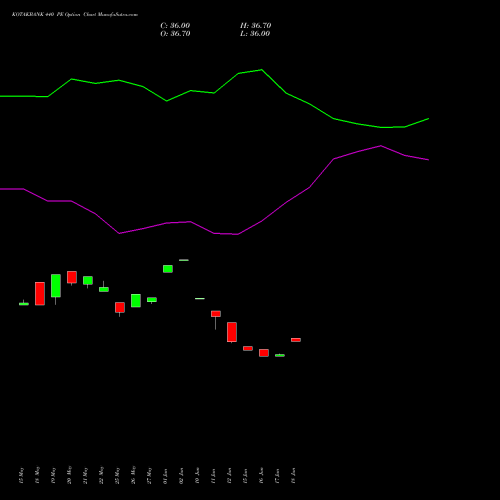This screenshot has width=500, height=500.
Task: Click the last red candlestick above 18 Jun
Action: tap(296, 340)
